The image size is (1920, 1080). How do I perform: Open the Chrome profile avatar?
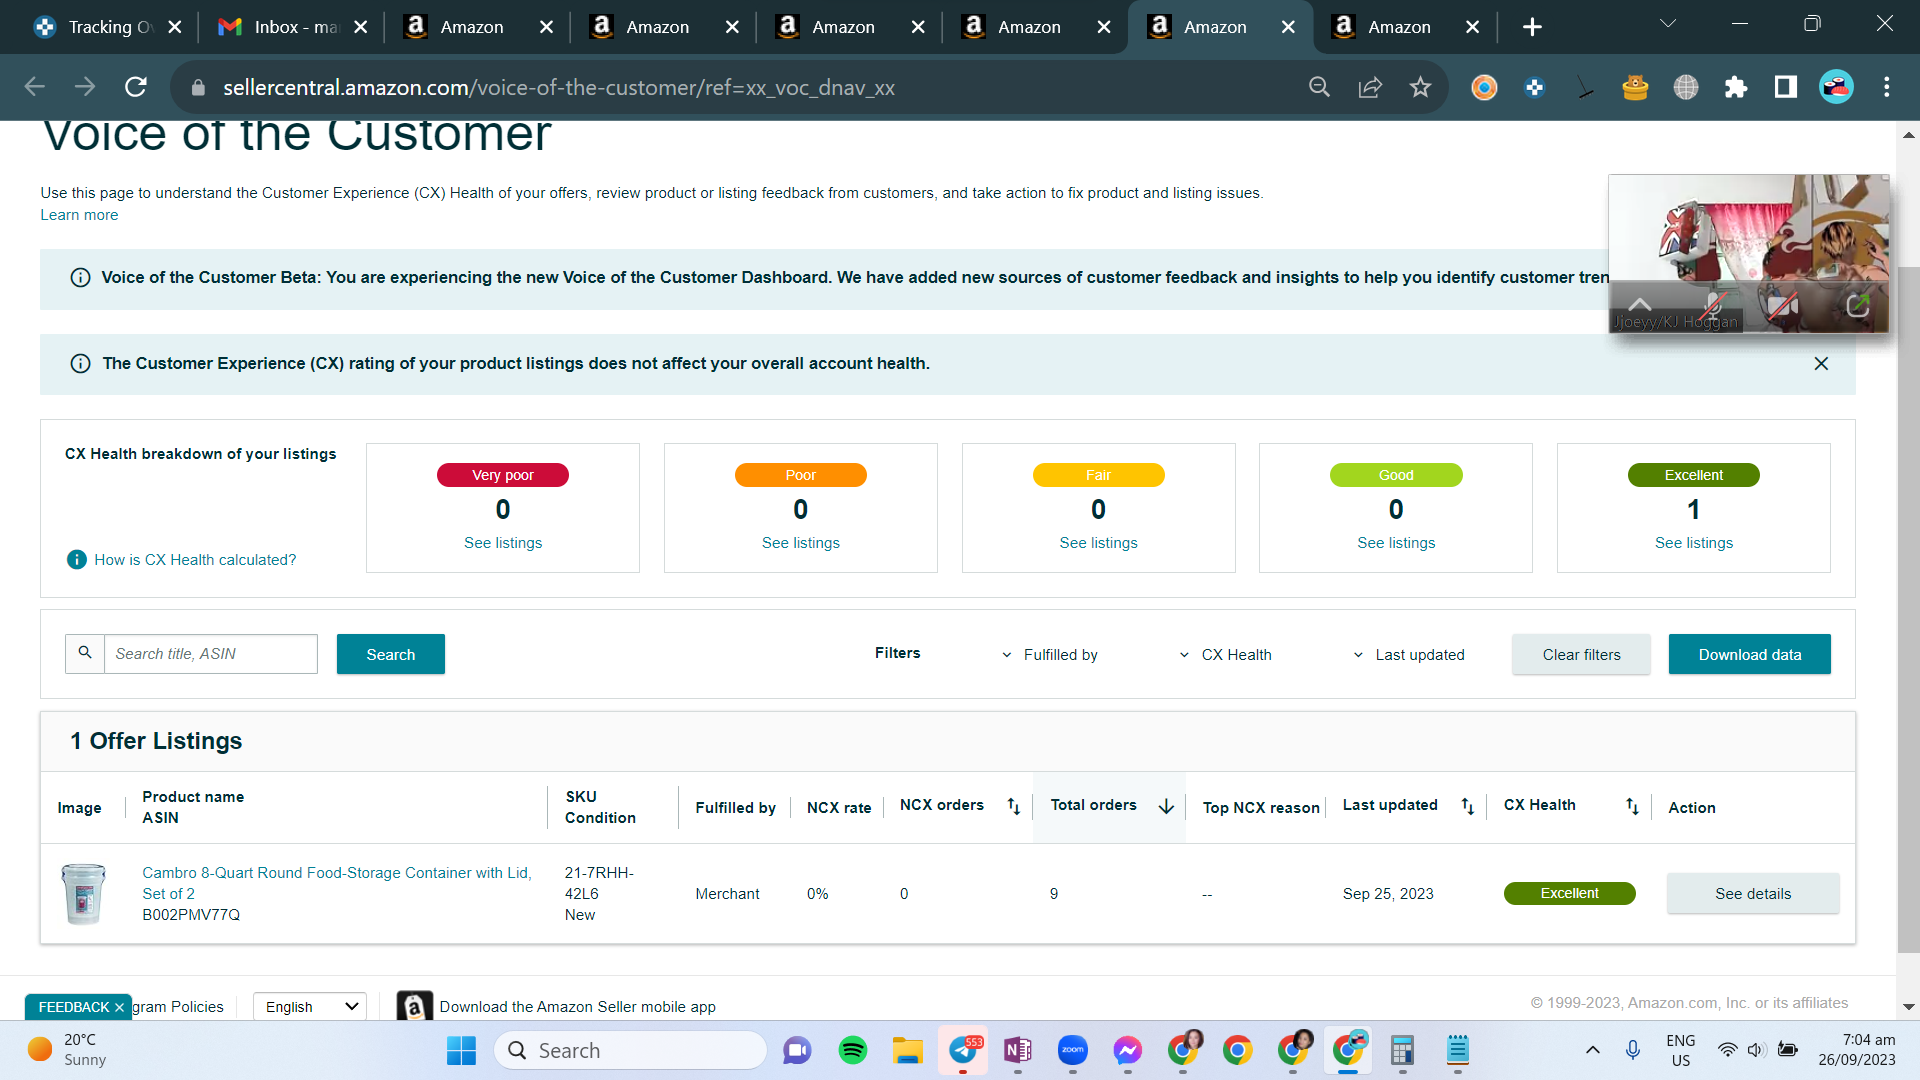click(x=1836, y=88)
